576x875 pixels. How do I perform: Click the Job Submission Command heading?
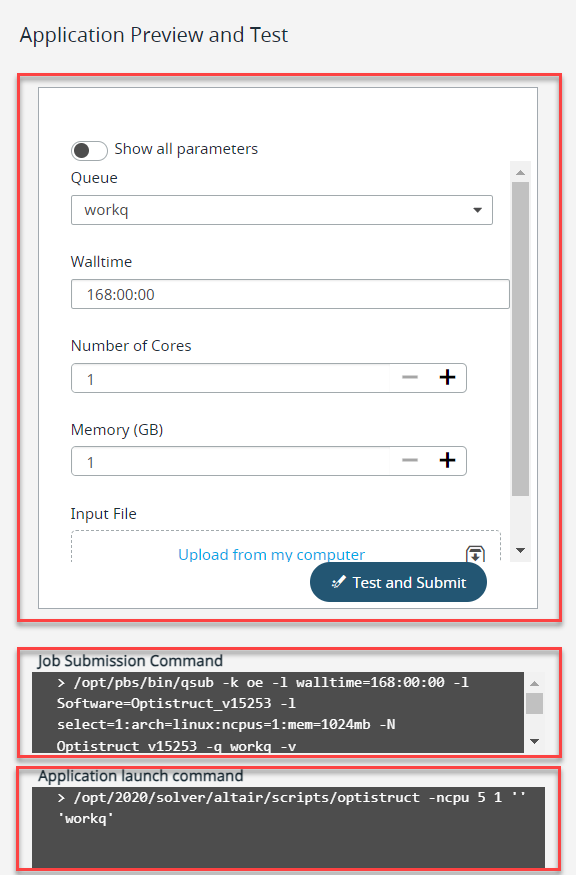pyautogui.click(x=130, y=661)
